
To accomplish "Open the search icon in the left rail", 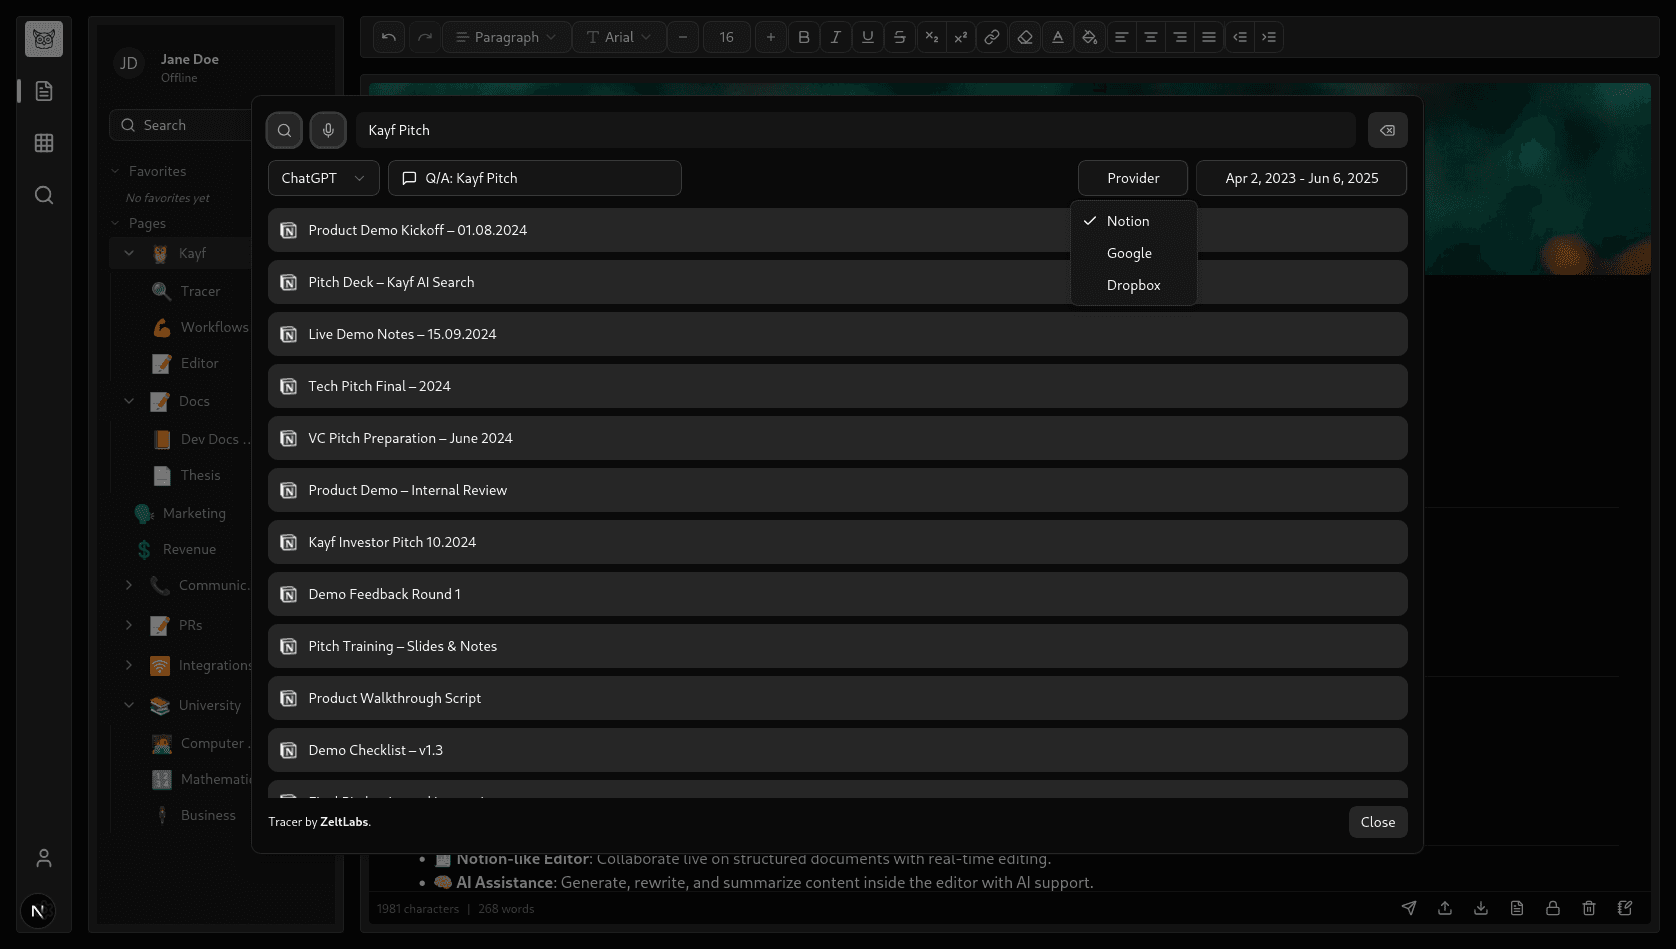I will pyautogui.click(x=44, y=195).
